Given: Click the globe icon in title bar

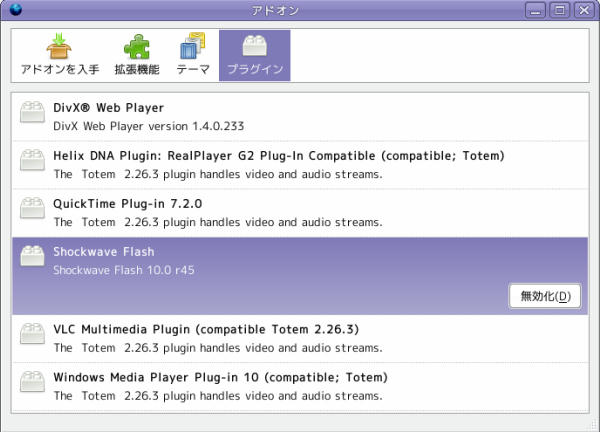Looking at the screenshot, I should (16, 9).
